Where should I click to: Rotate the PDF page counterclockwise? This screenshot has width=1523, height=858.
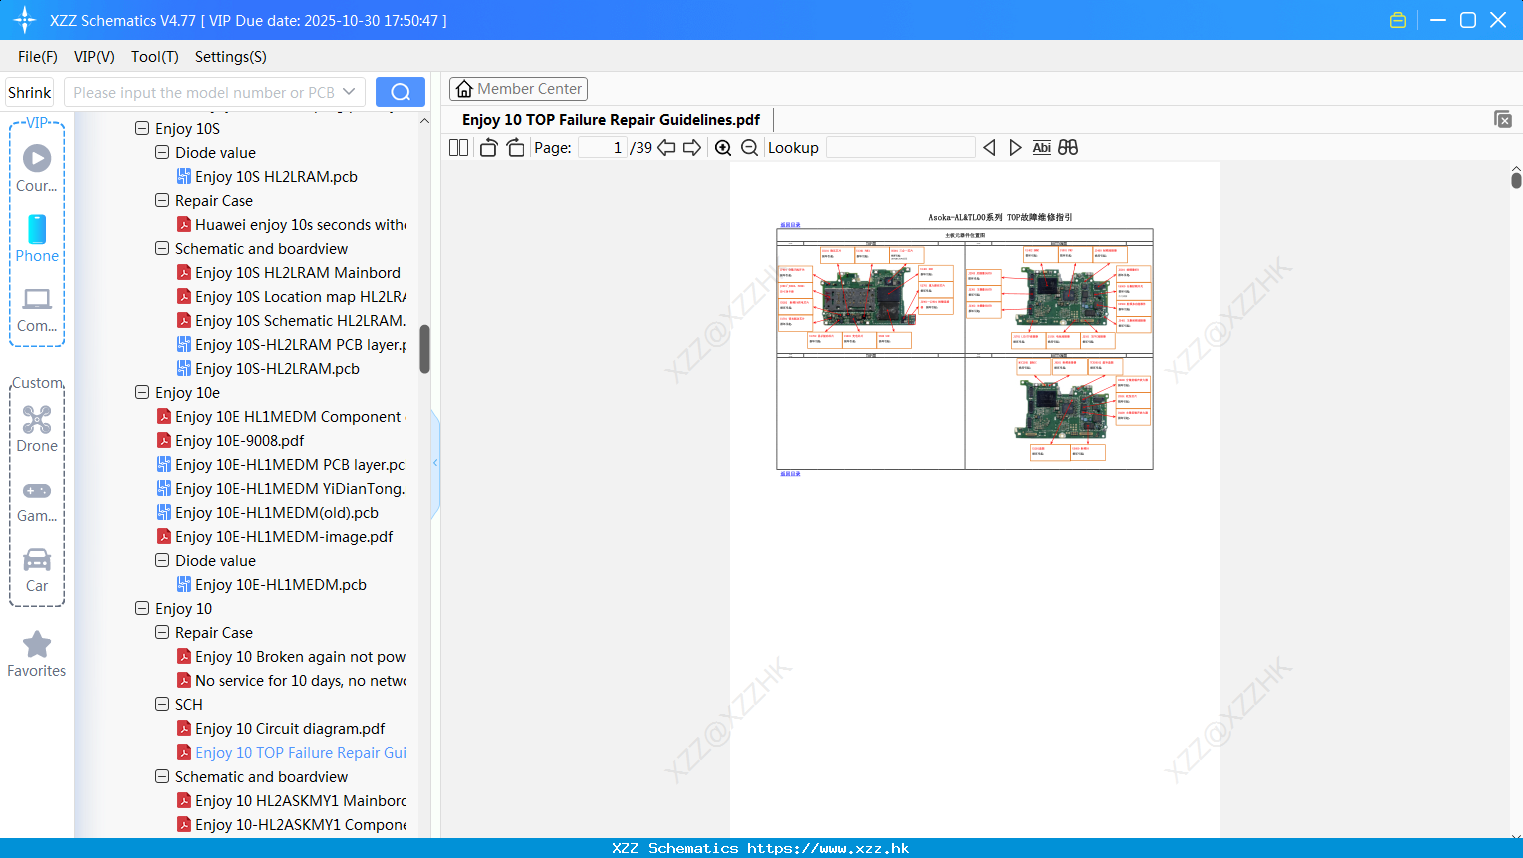point(489,148)
